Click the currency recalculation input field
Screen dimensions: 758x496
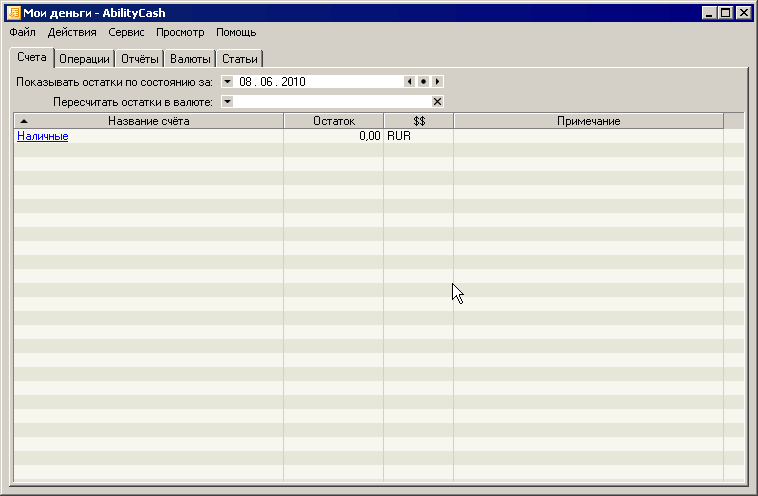pos(330,101)
